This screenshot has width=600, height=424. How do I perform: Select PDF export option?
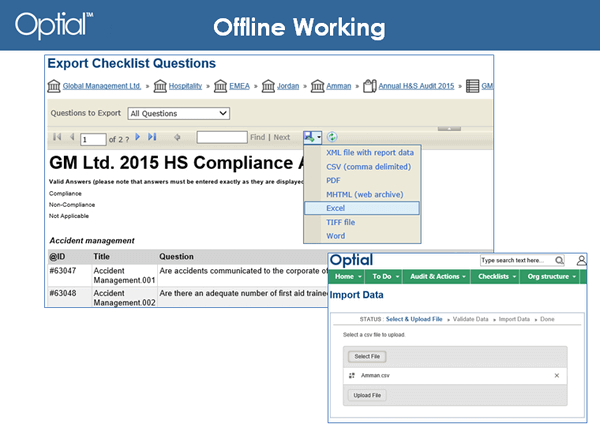pos(333,180)
